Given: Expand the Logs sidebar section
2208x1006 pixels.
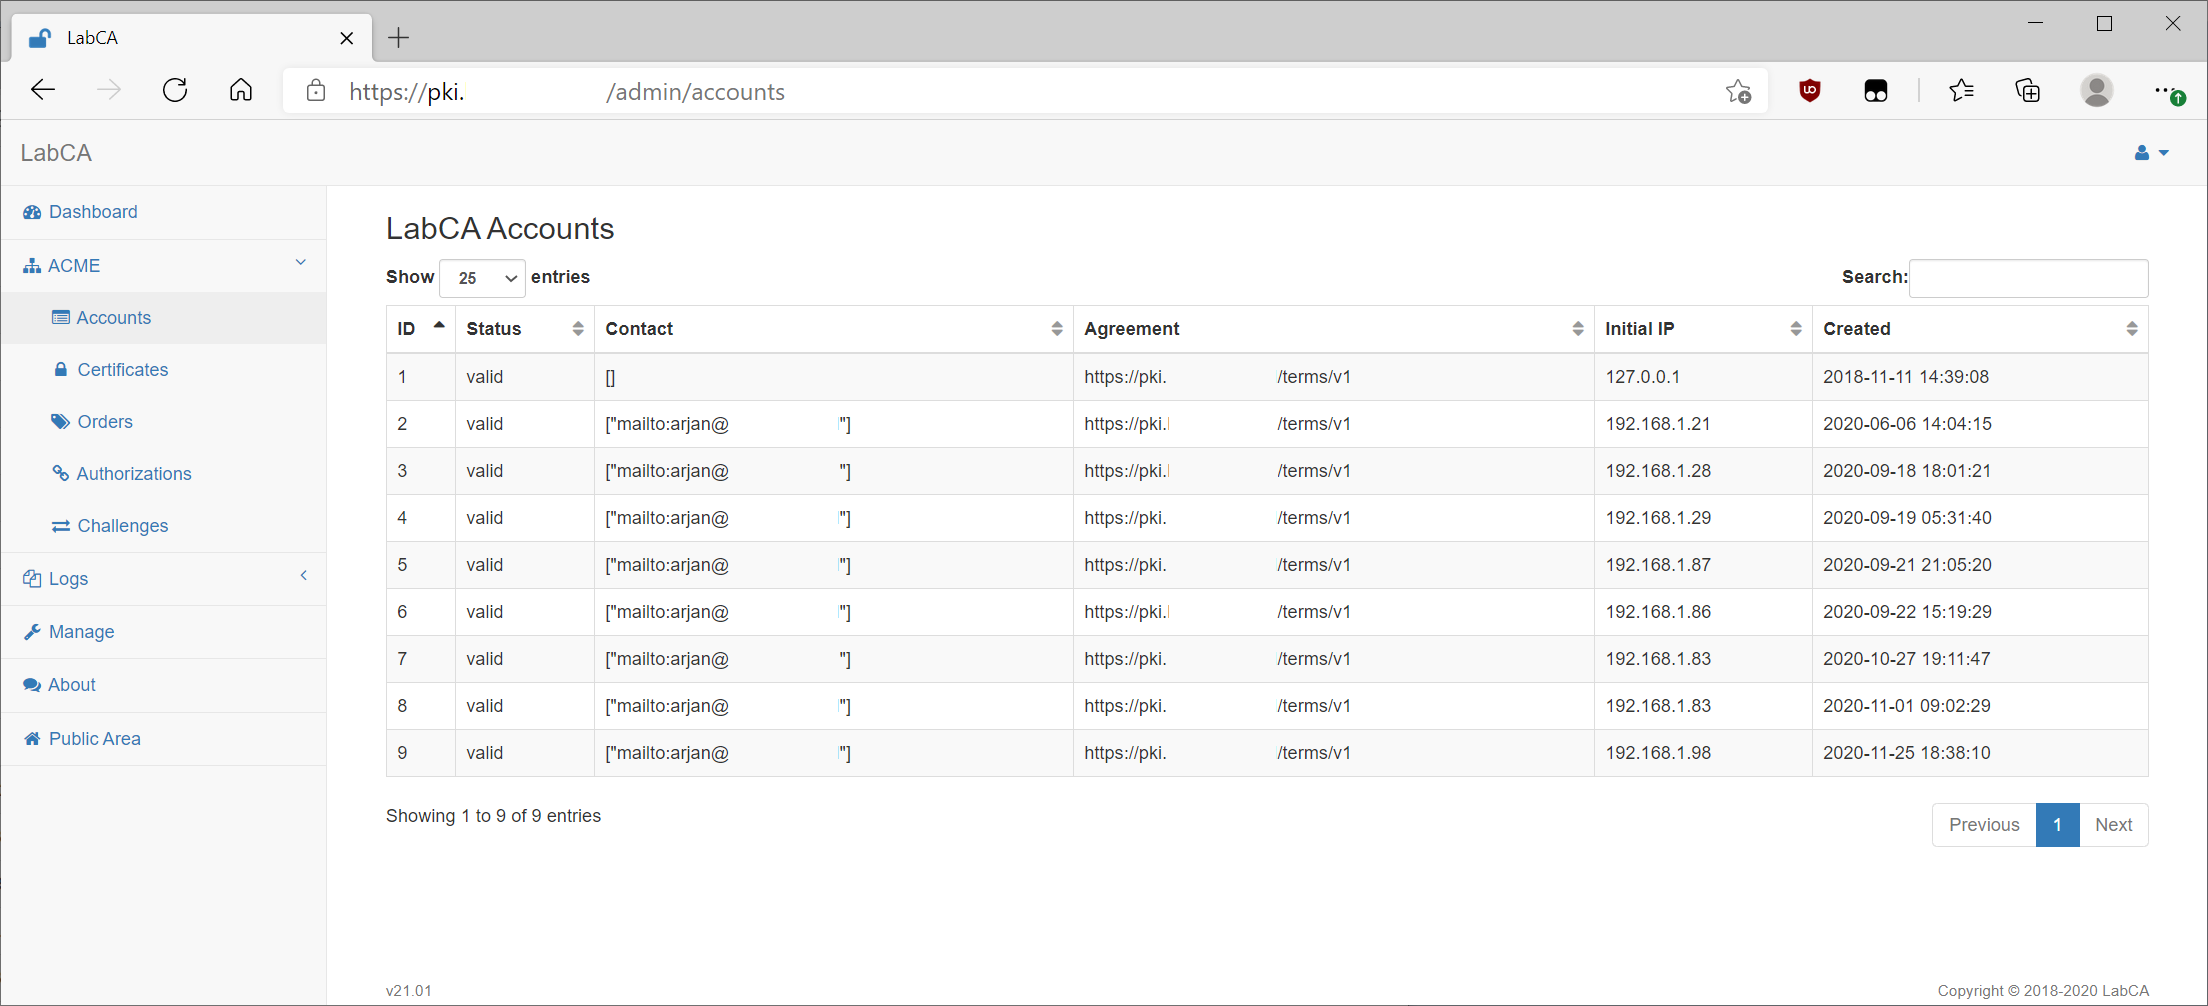Looking at the screenshot, I should click(x=303, y=576).
